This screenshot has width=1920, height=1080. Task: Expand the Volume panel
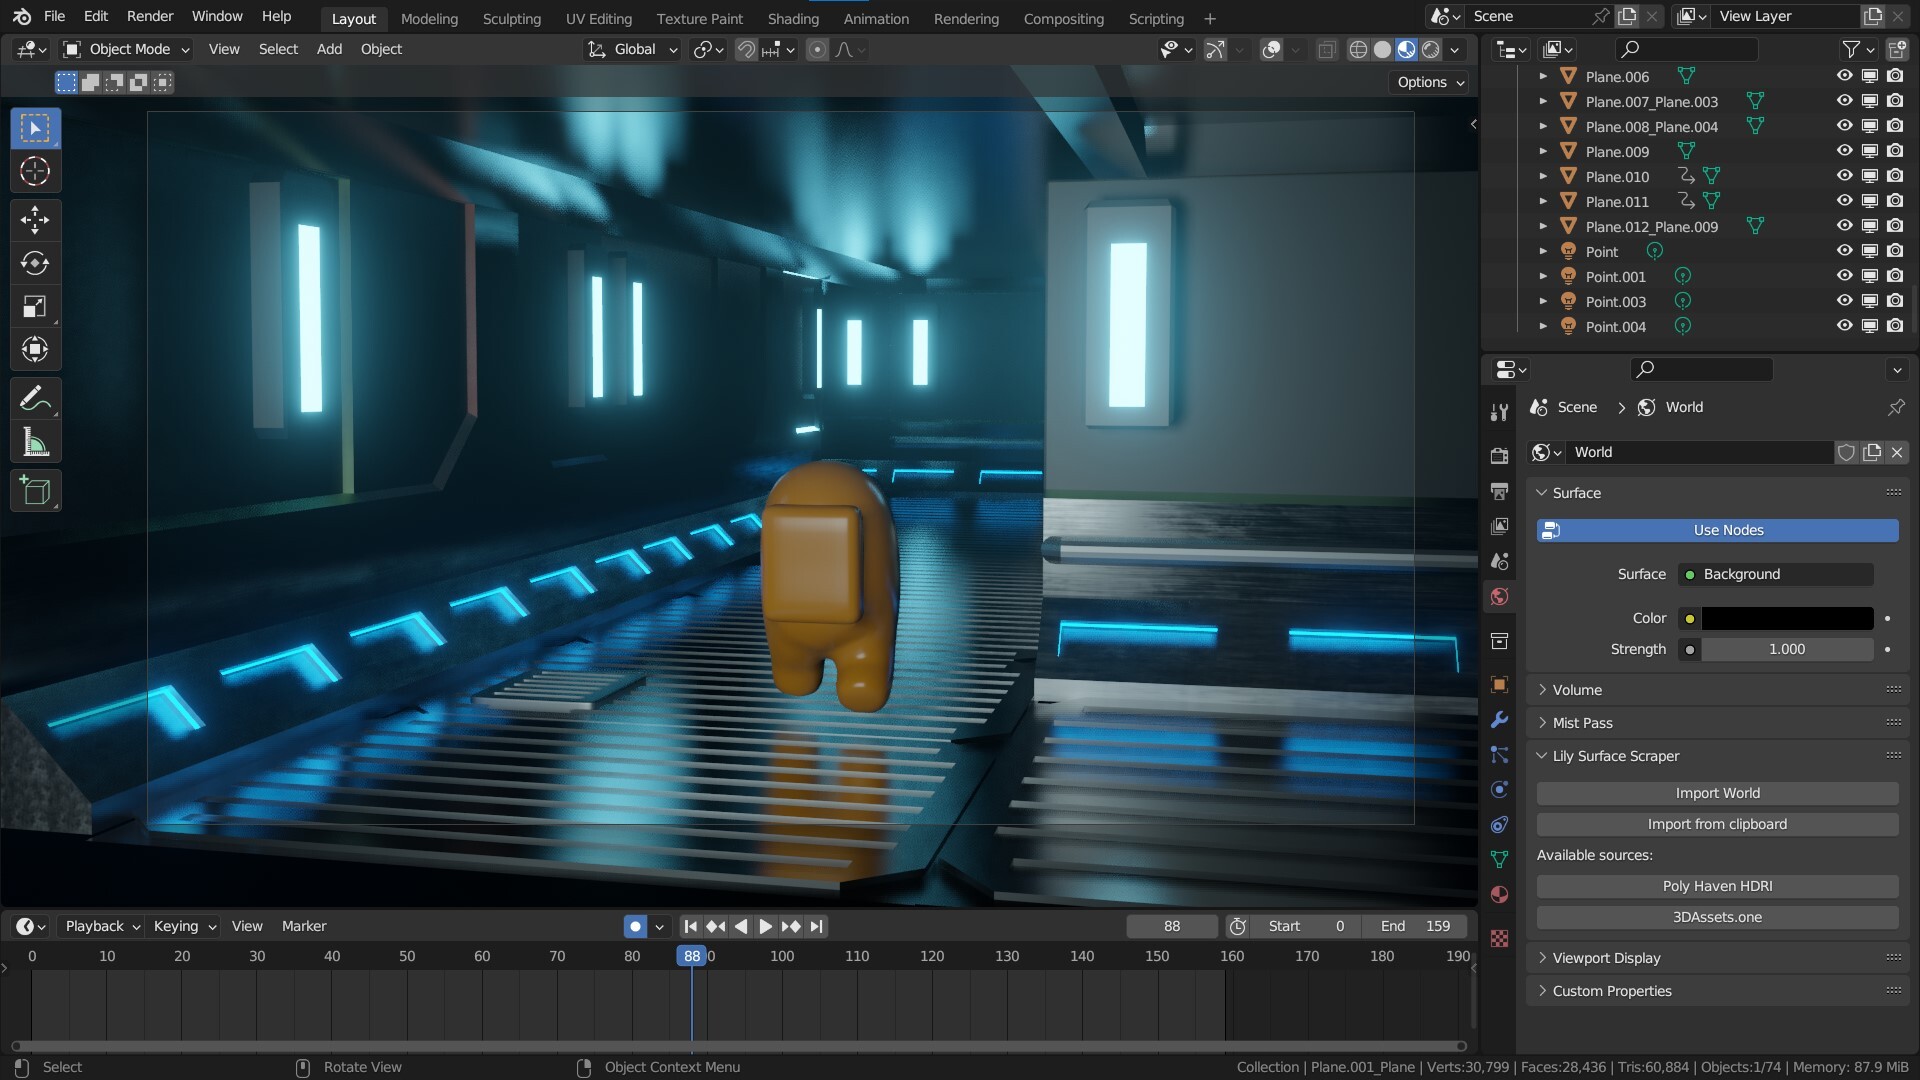1577,690
